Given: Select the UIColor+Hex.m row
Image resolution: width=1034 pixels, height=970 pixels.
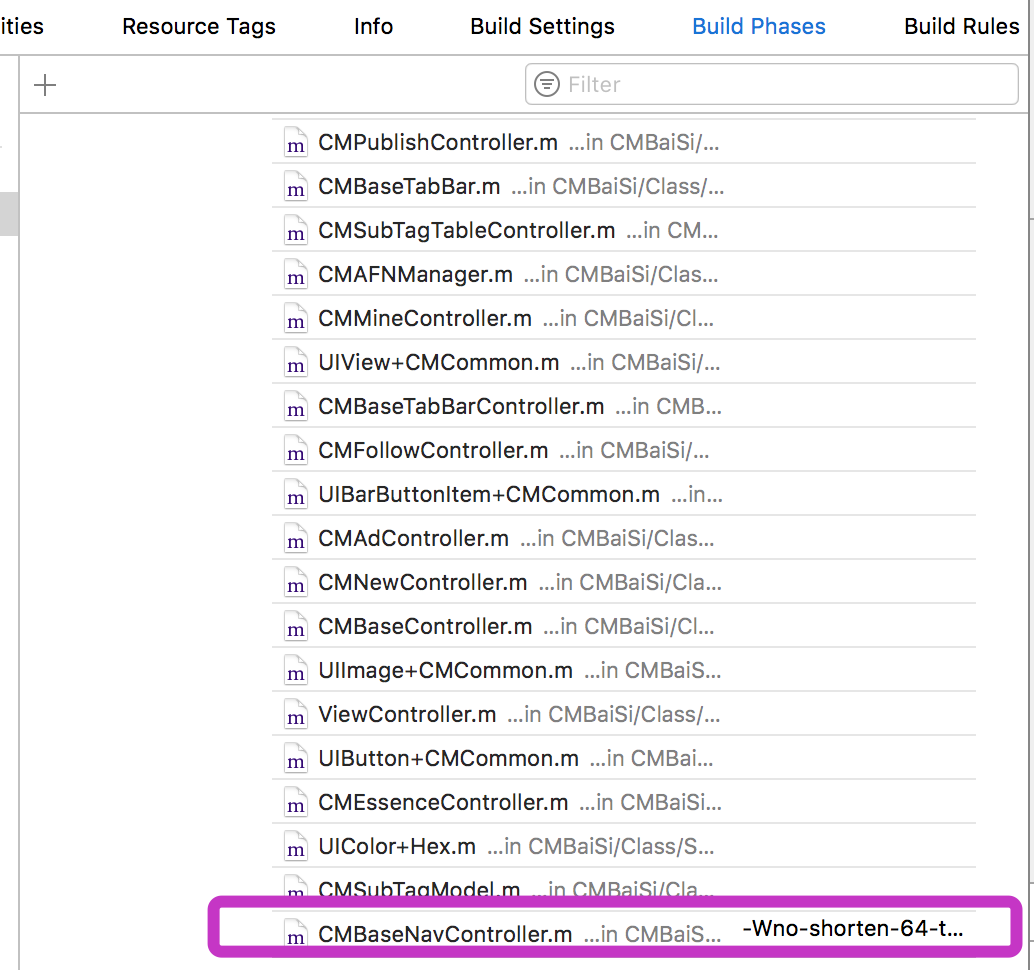Looking at the screenshot, I should pyautogui.click(x=624, y=846).
